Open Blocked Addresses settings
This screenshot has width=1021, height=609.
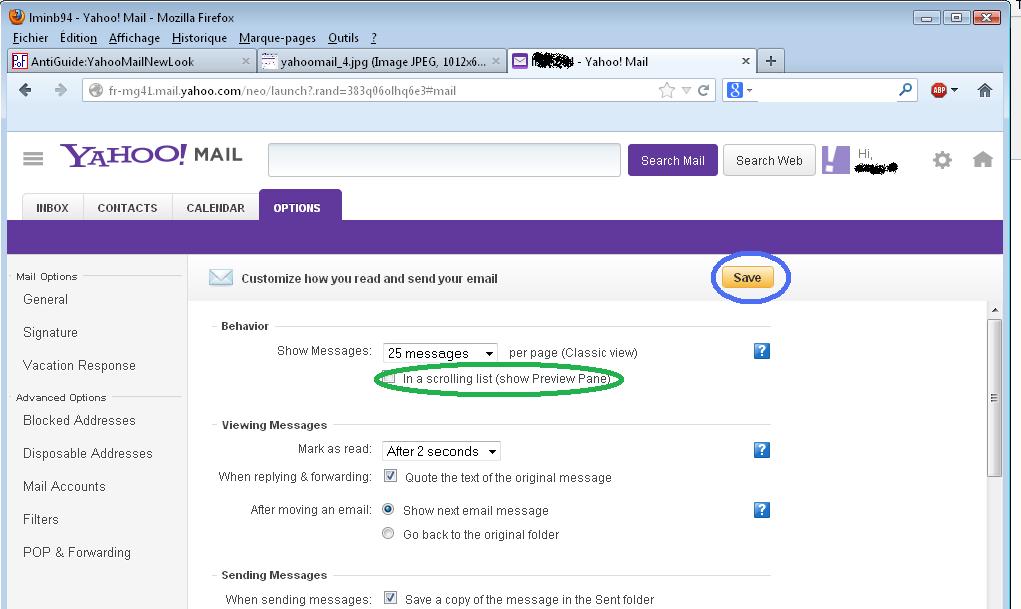coord(79,421)
